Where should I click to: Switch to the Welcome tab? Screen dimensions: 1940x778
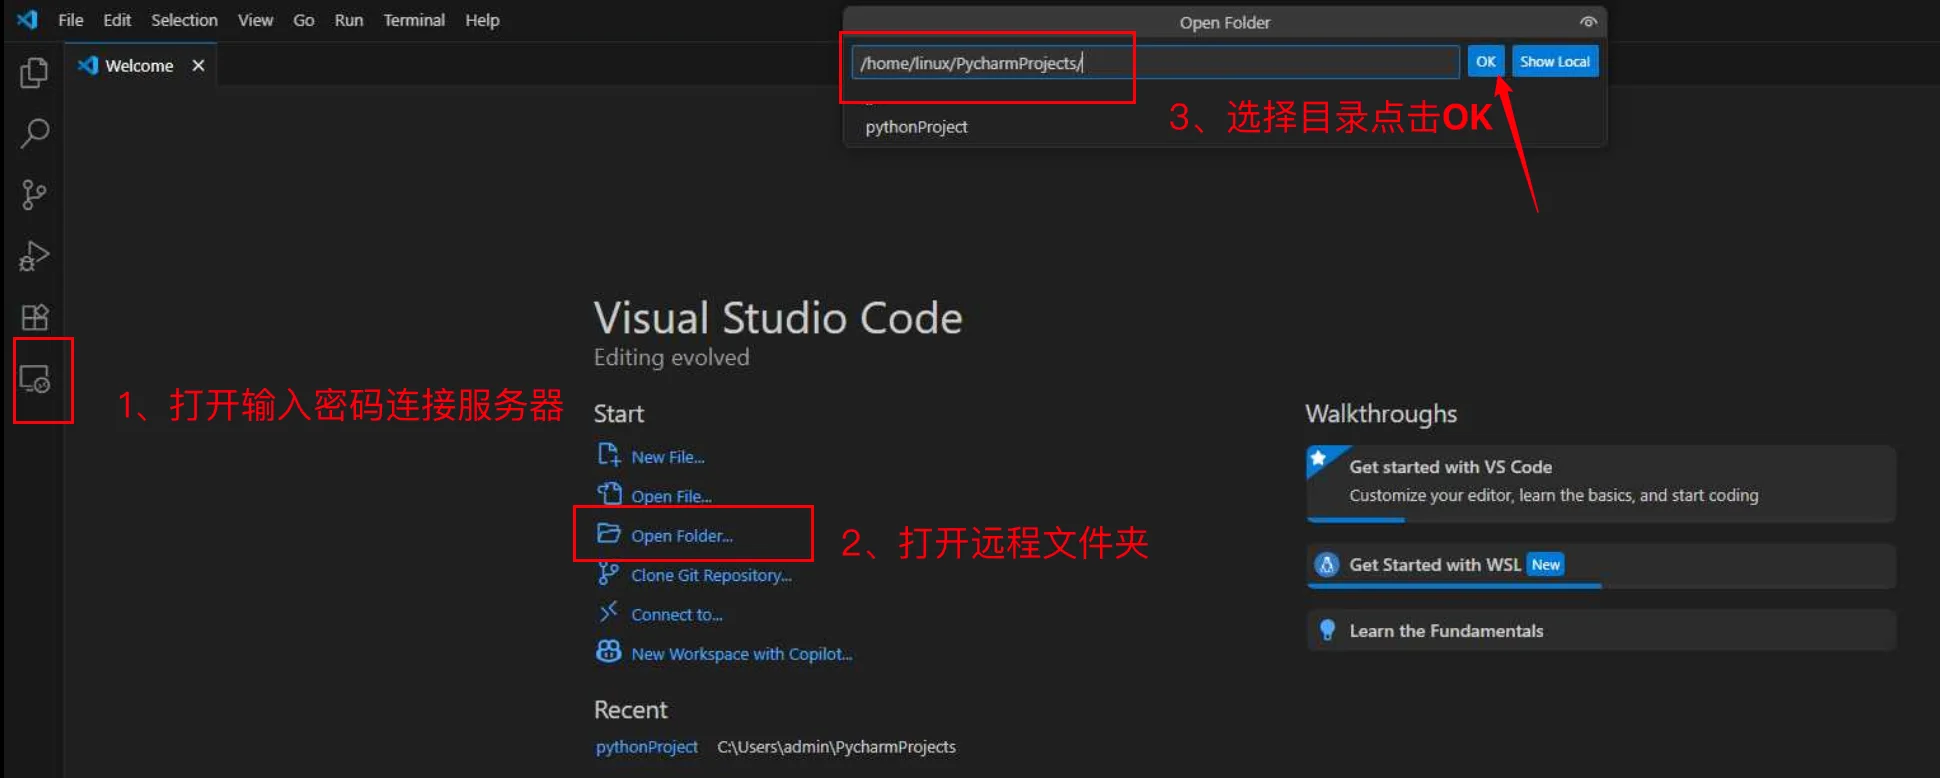[x=140, y=65]
